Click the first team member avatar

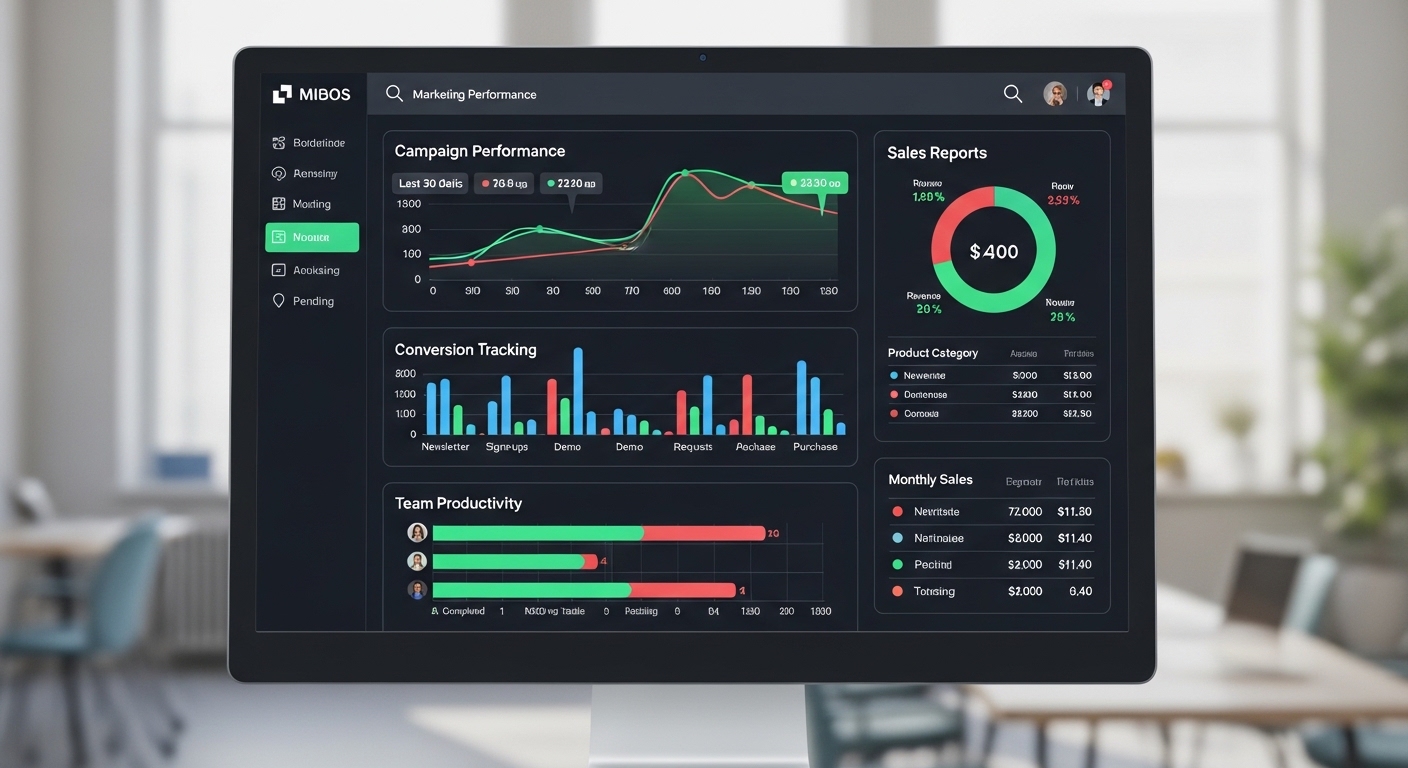pyautogui.click(x=418, y=533)
